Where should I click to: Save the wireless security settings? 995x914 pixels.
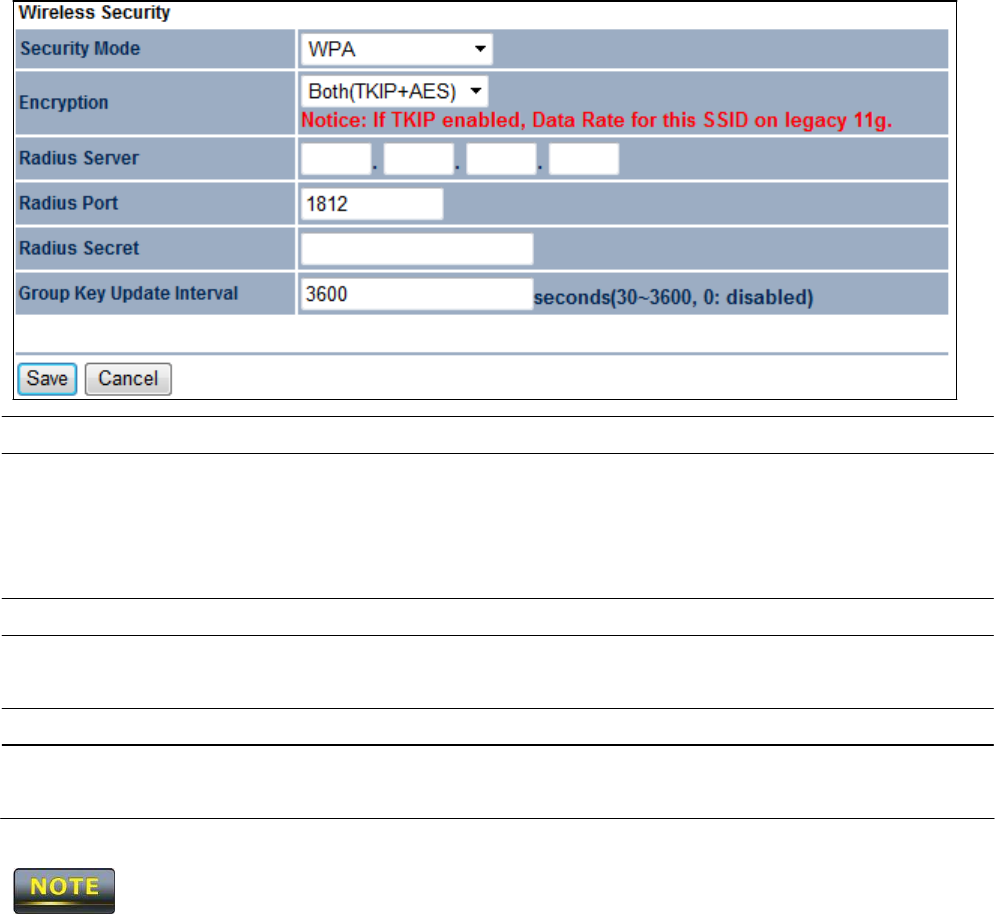(x=48, y=379)
